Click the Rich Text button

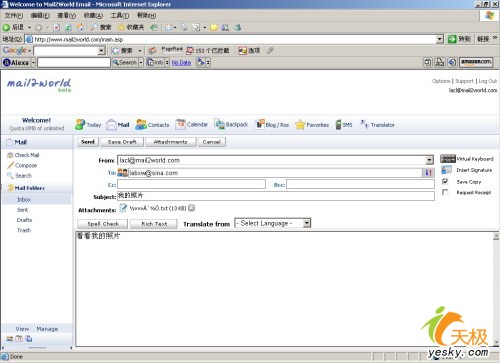click(x=154, y=224)
